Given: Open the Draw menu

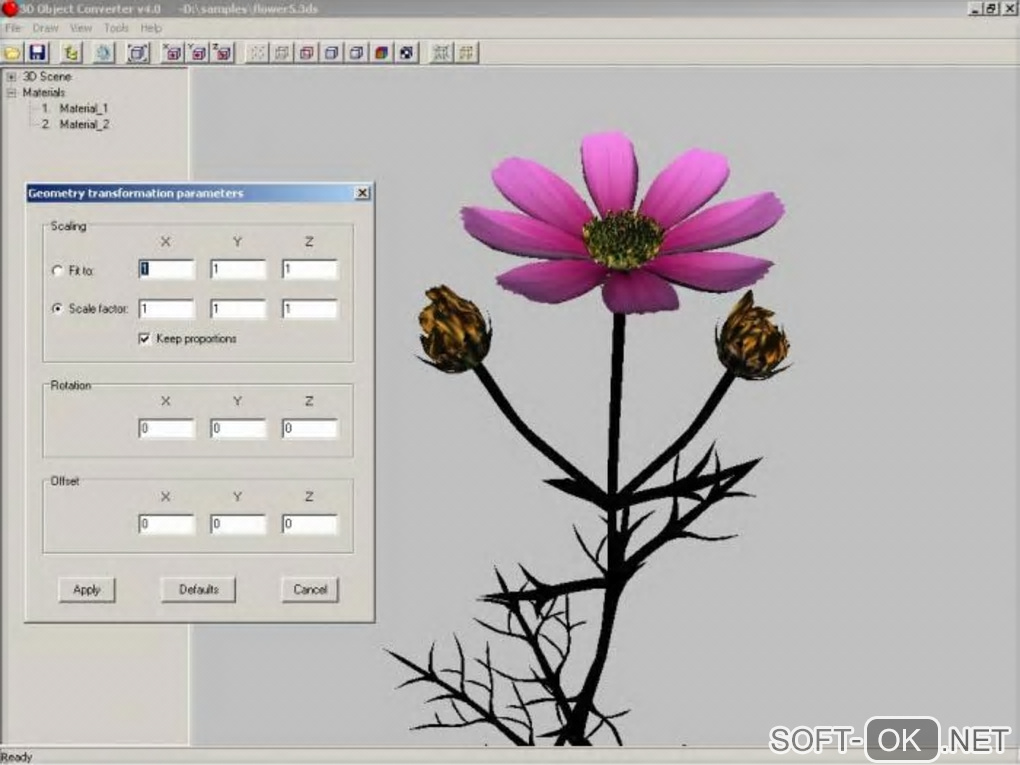Looking at the screenshot, I should [x=46, y=28].
